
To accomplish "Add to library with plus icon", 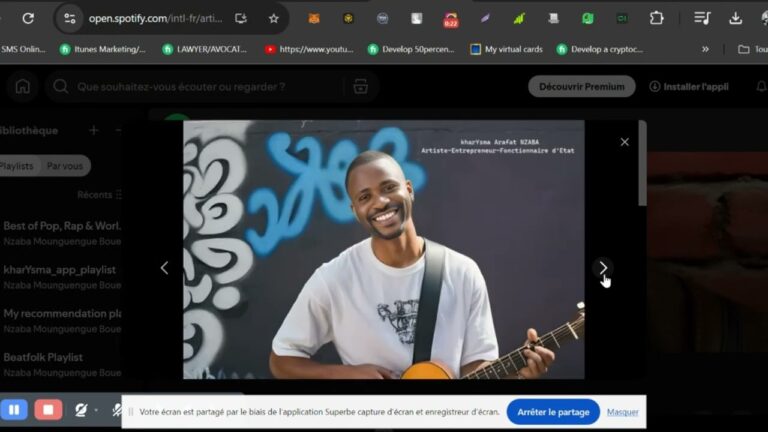I will point(94,130).
